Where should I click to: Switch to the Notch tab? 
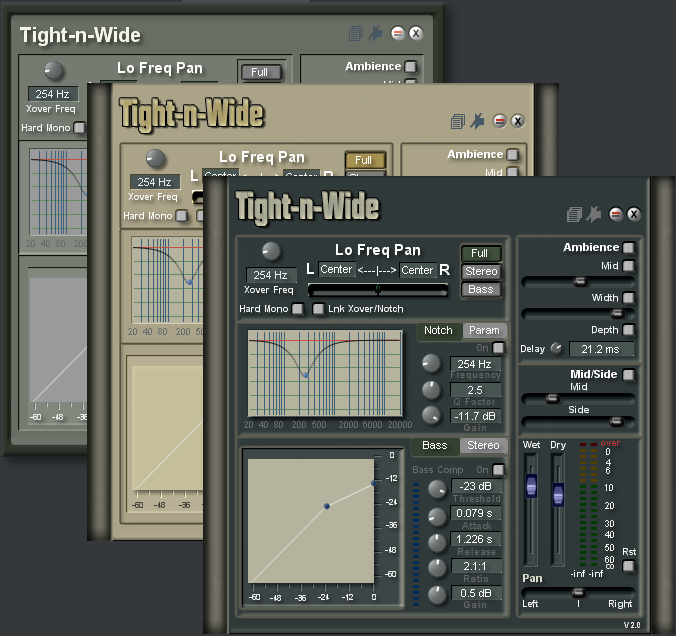[438, 331]
